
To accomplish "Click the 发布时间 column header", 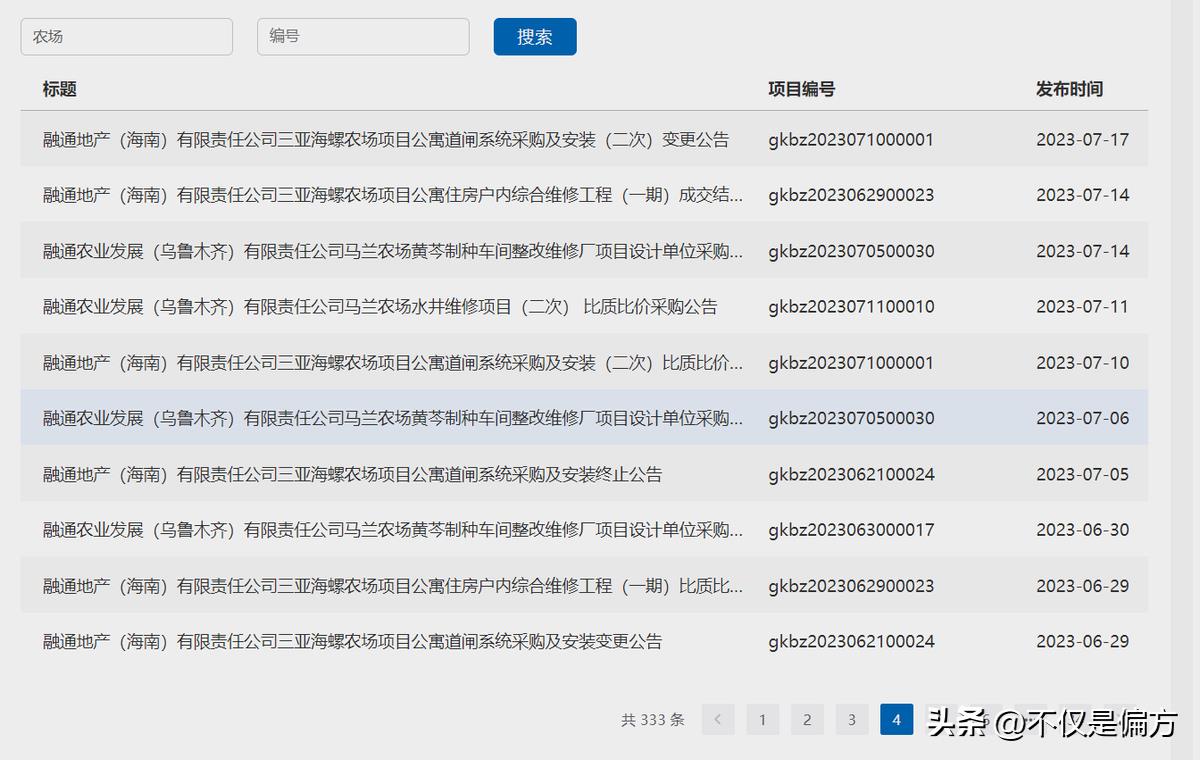I will click(1069, 89).
